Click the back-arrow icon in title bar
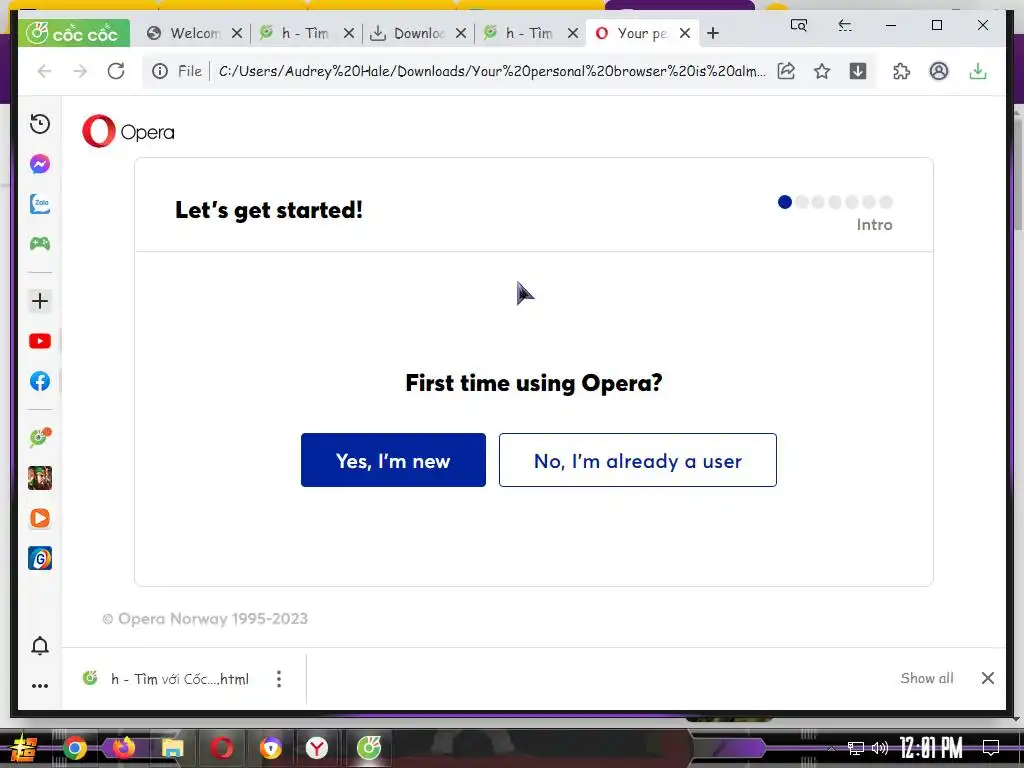 point(845,25)
